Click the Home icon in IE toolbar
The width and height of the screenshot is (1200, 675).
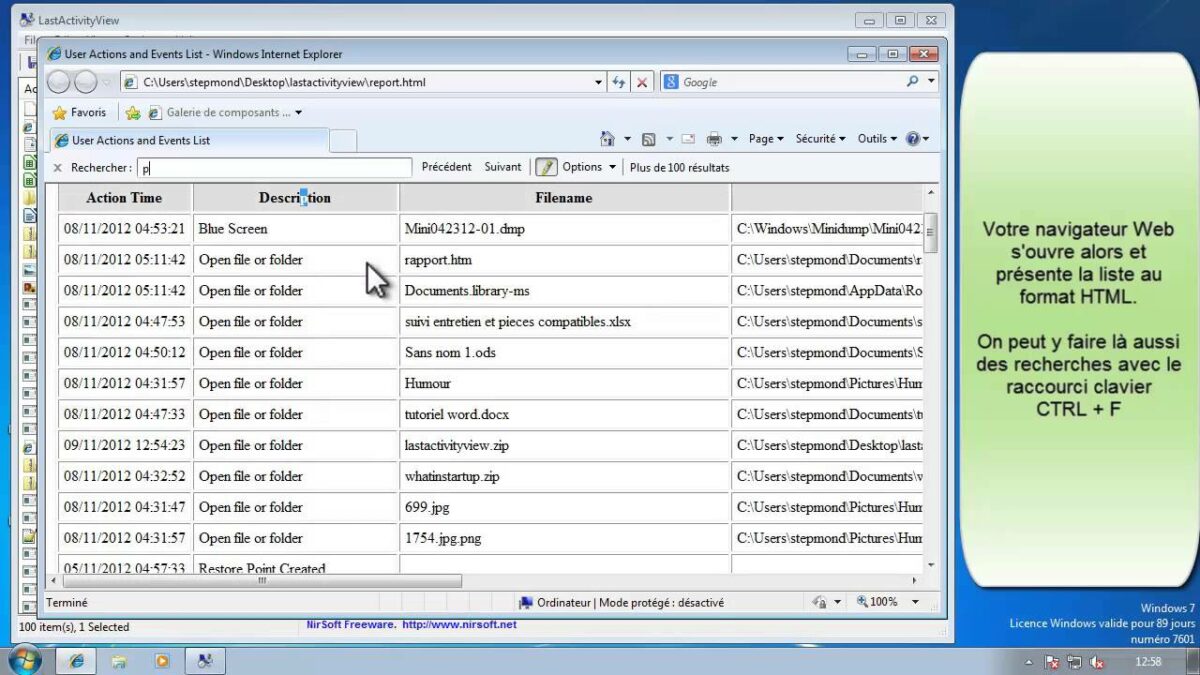[607, 139]
